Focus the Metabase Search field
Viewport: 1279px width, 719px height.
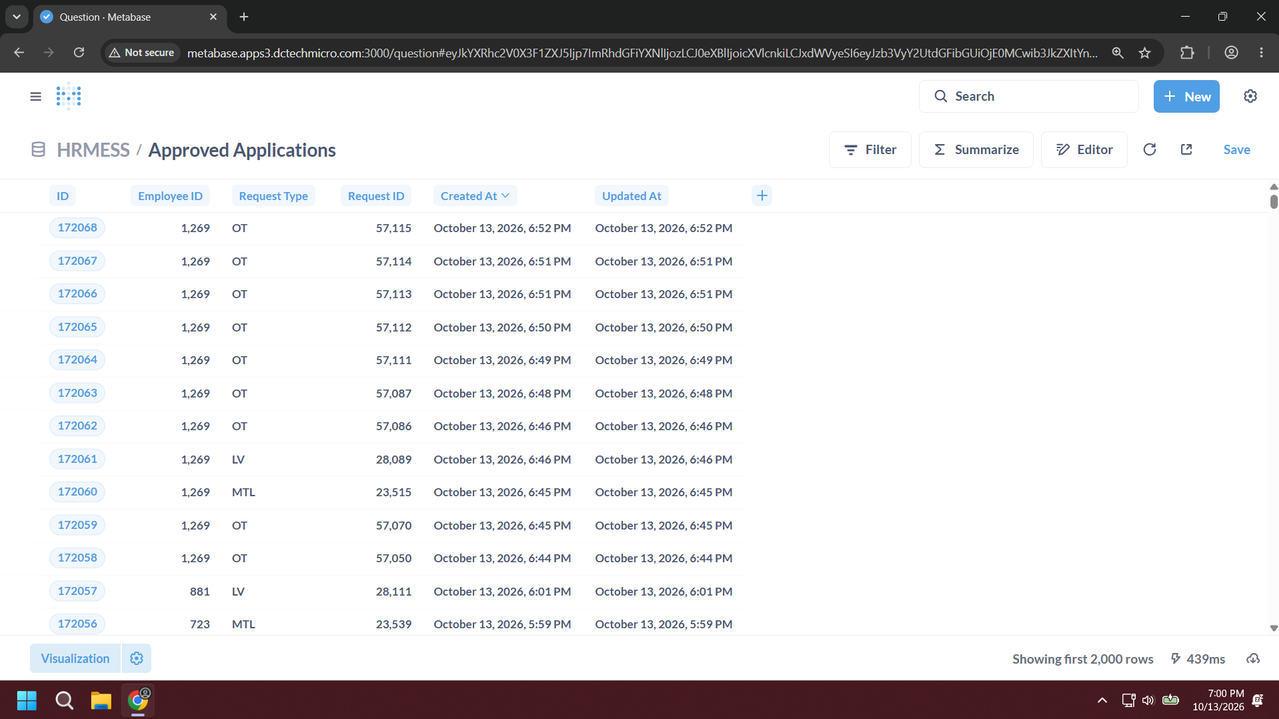tap(1029, 96)
